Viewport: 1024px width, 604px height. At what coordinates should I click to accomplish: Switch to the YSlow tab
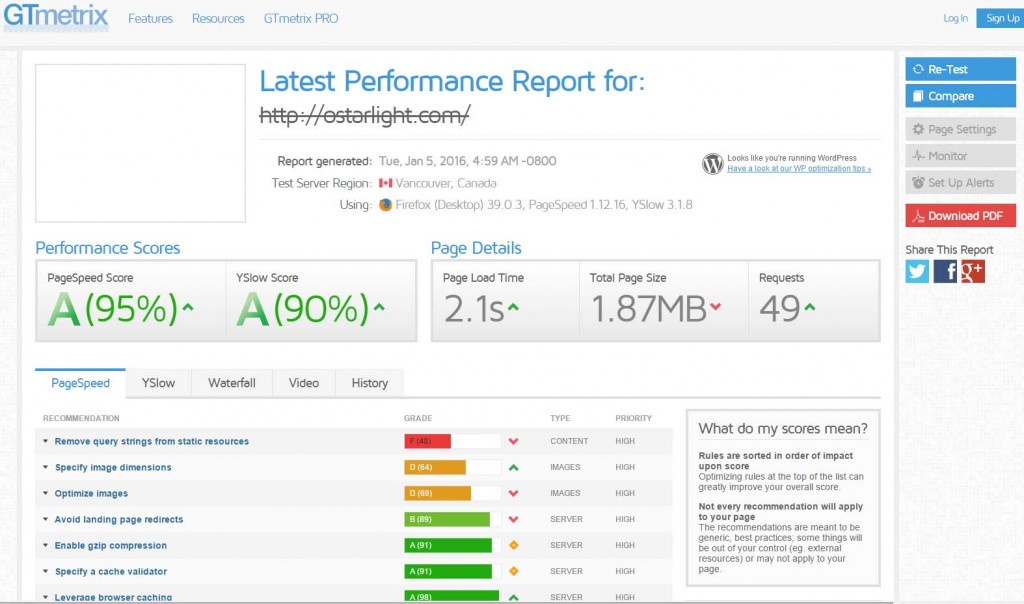point(159,383)
